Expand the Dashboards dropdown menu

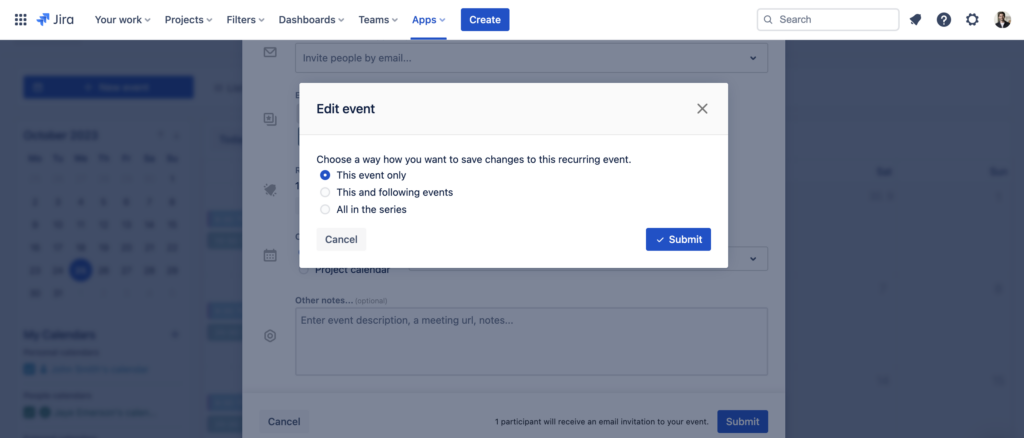pyautogui.click(x=310, y=19)
